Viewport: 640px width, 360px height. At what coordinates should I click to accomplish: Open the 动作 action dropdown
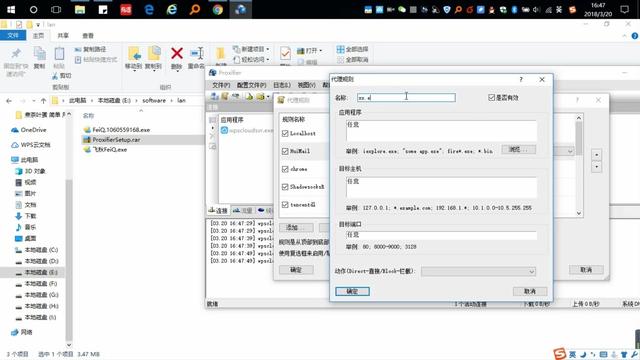pyautogui.click(x=478, y=271)
